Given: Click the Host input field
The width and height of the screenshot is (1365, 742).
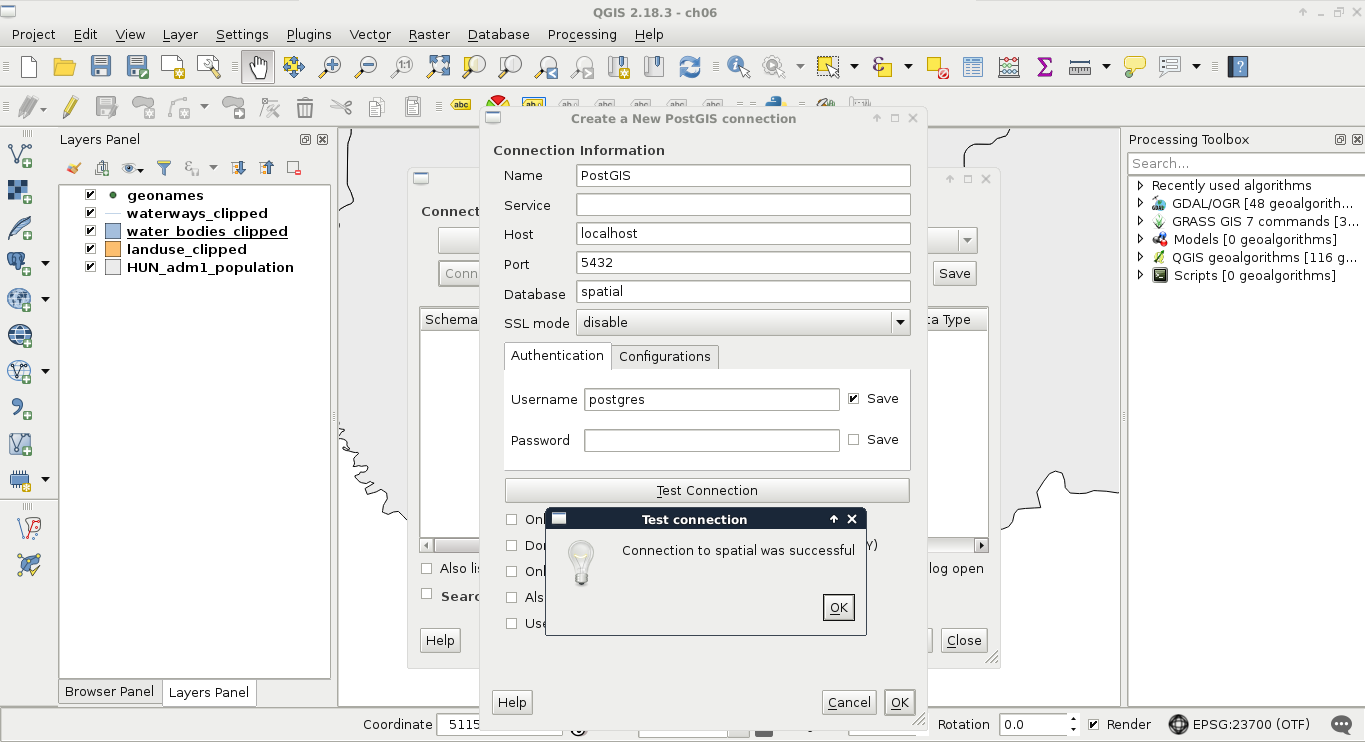Looking at the screenshot, I should click(x=743, y=234).
